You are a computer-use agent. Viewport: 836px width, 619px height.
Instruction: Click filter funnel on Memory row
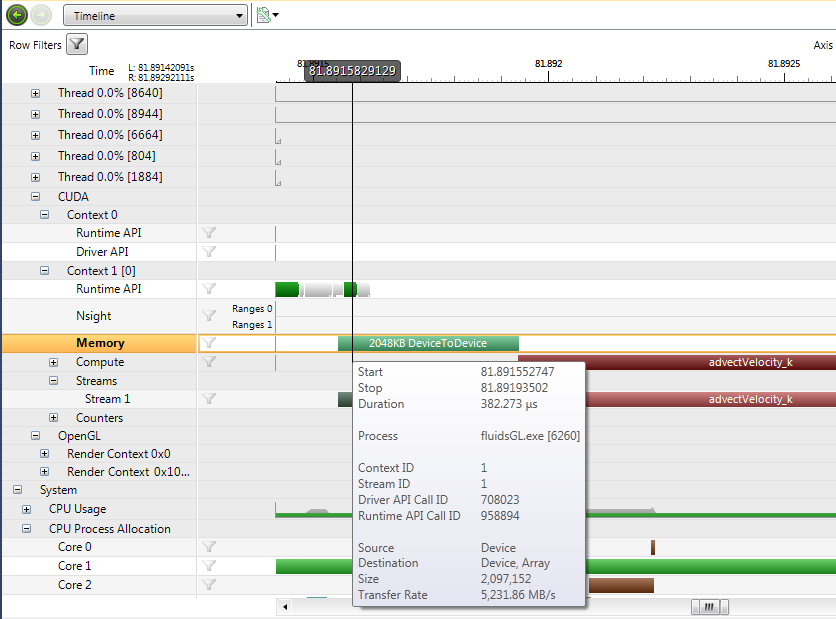coord(209,343)
